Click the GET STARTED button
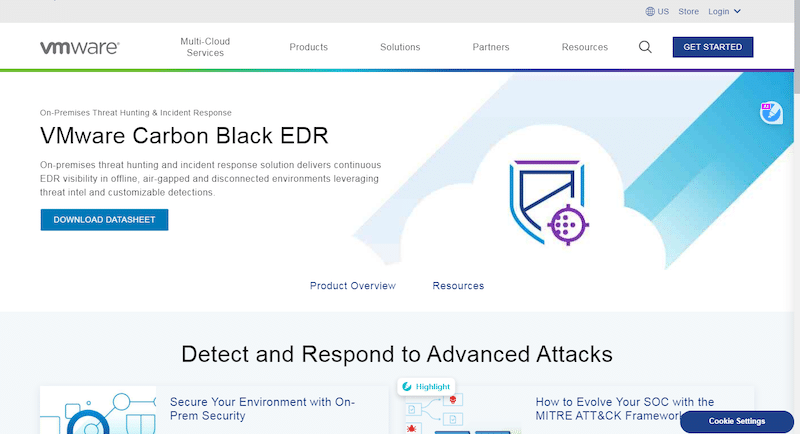Screen dimensions: 800x434 (x=713, y=47)
